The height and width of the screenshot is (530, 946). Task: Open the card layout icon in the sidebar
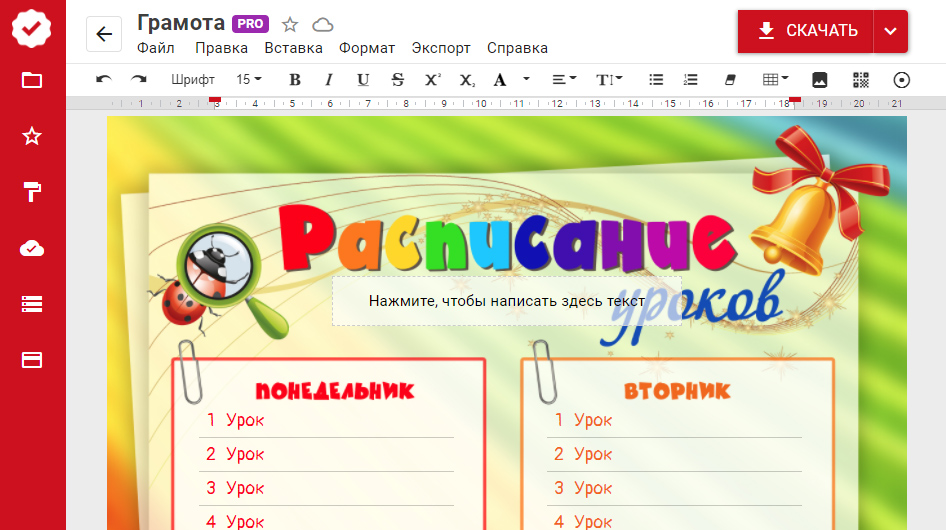pyautogui.click(x=31, y=360)
